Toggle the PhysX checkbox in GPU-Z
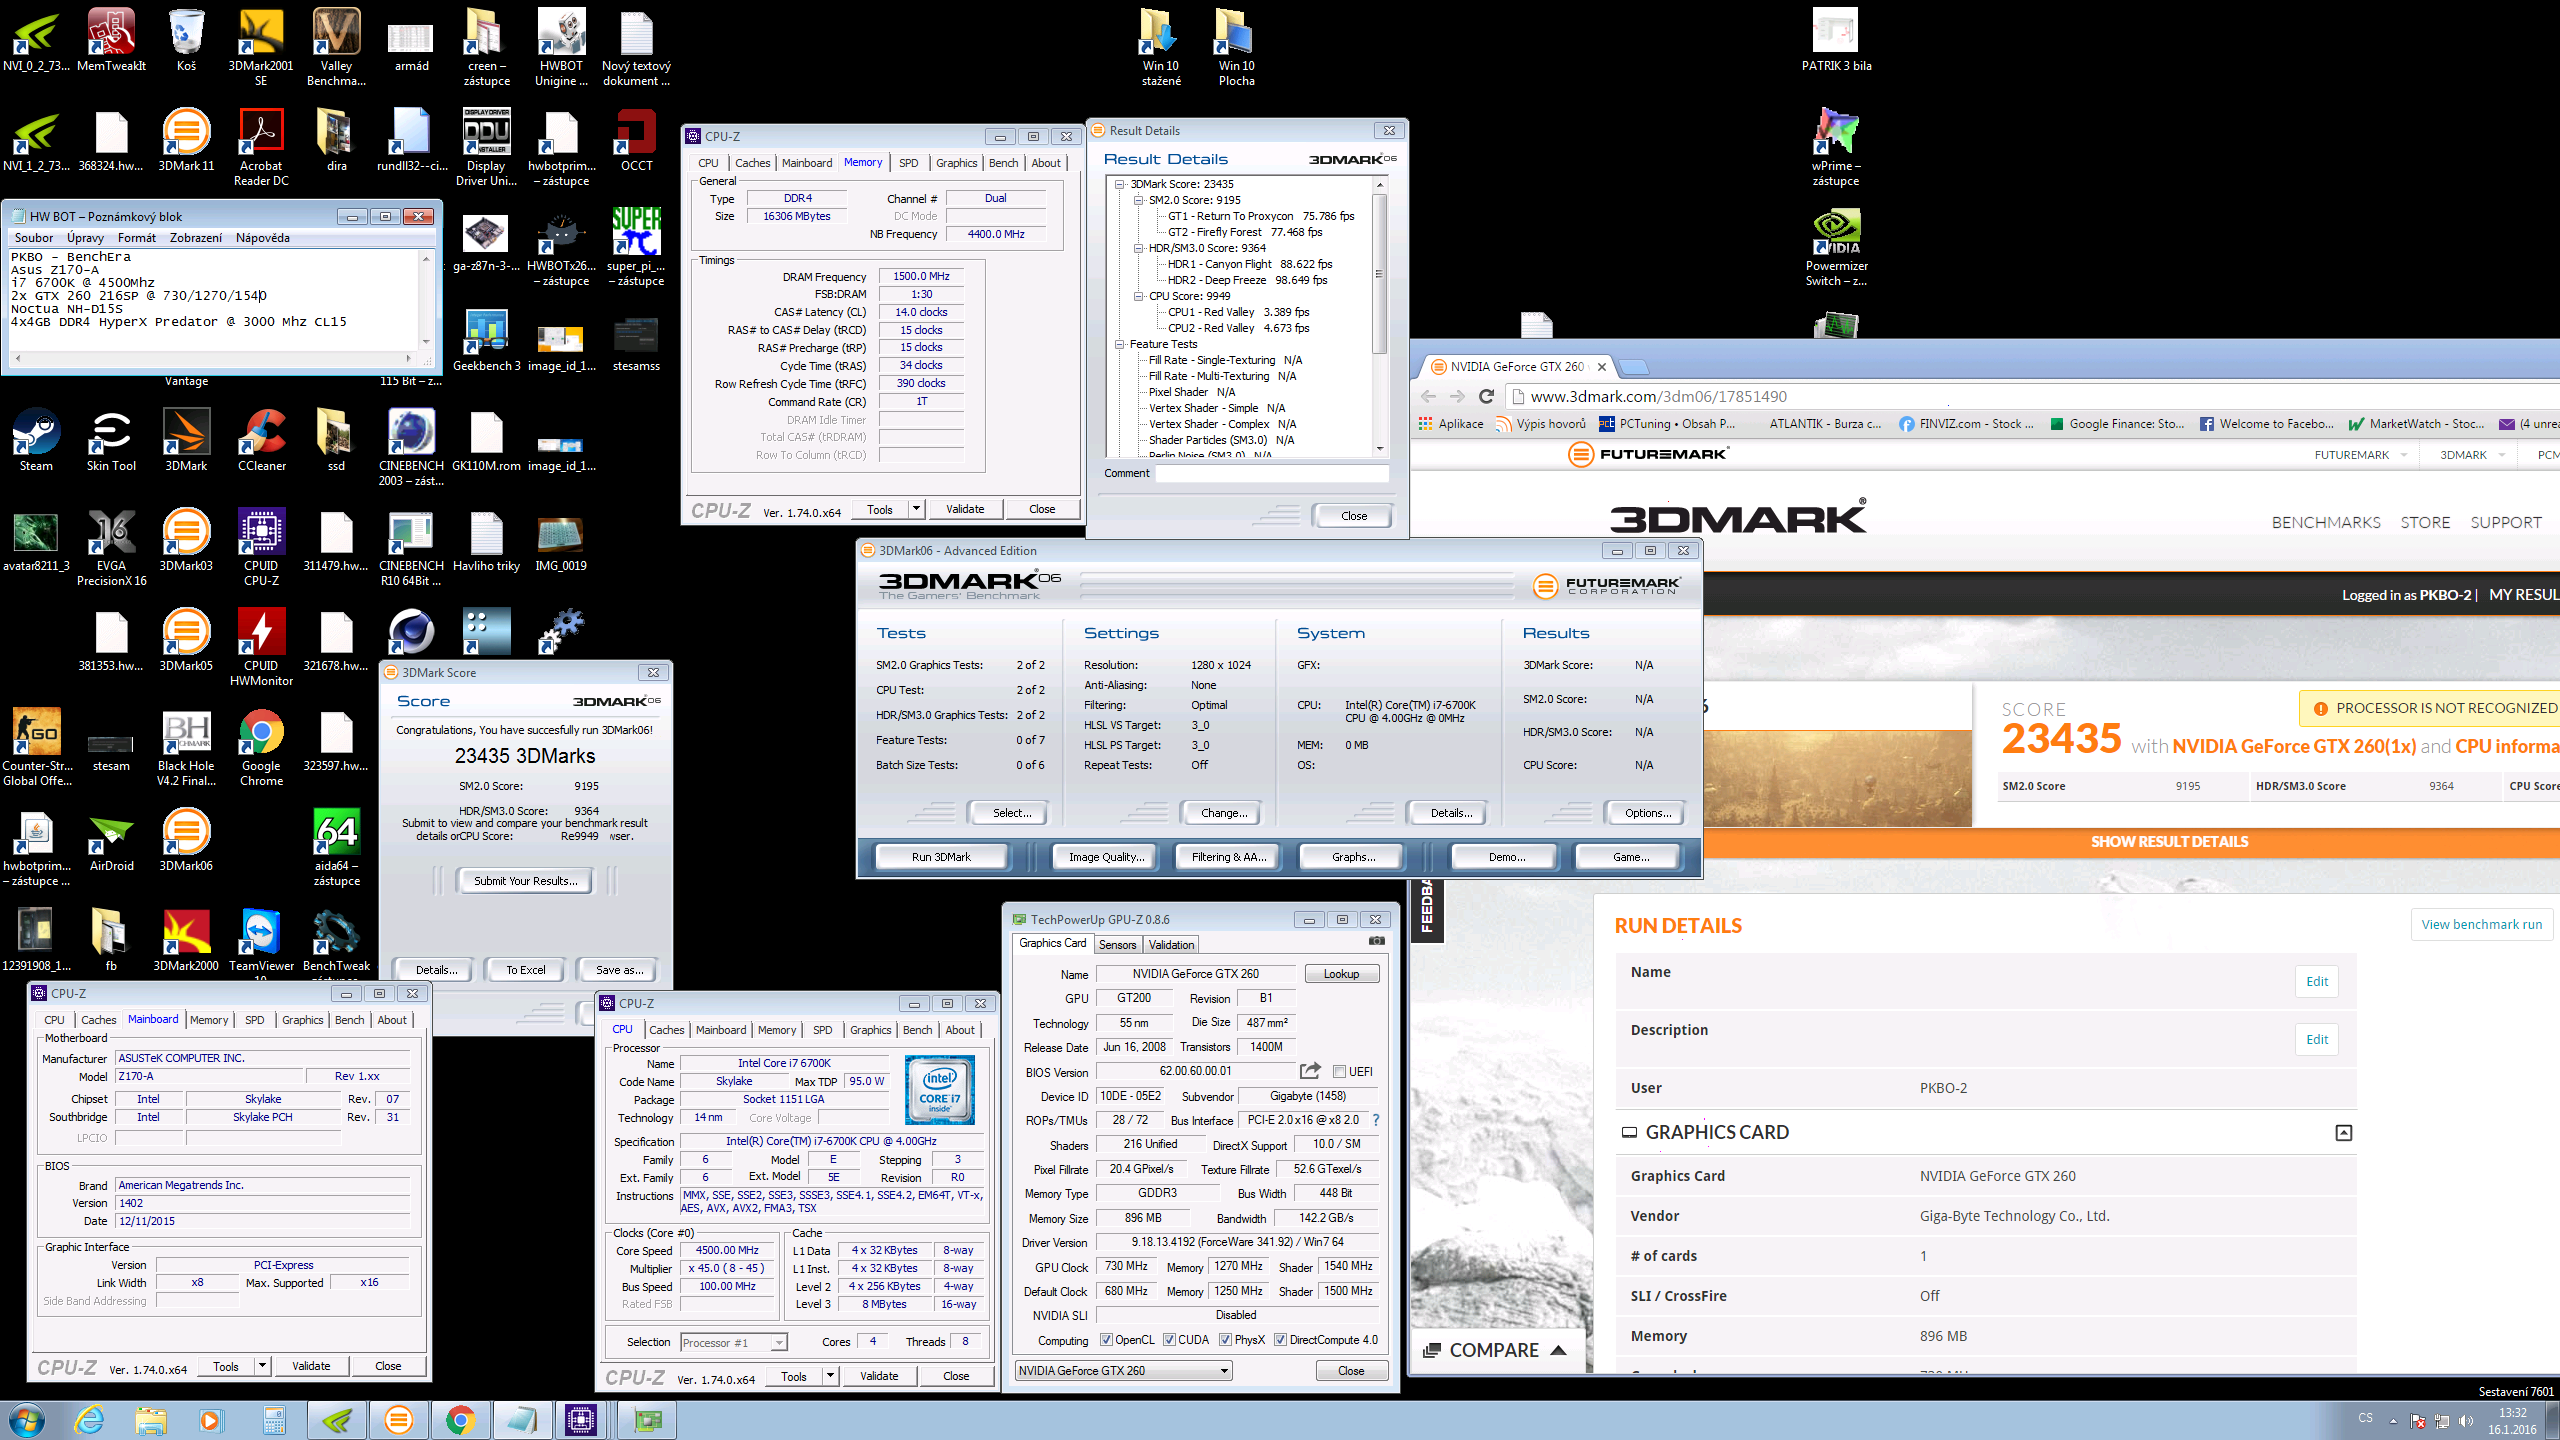2560x1440 pixels. coord(1225,1340)
